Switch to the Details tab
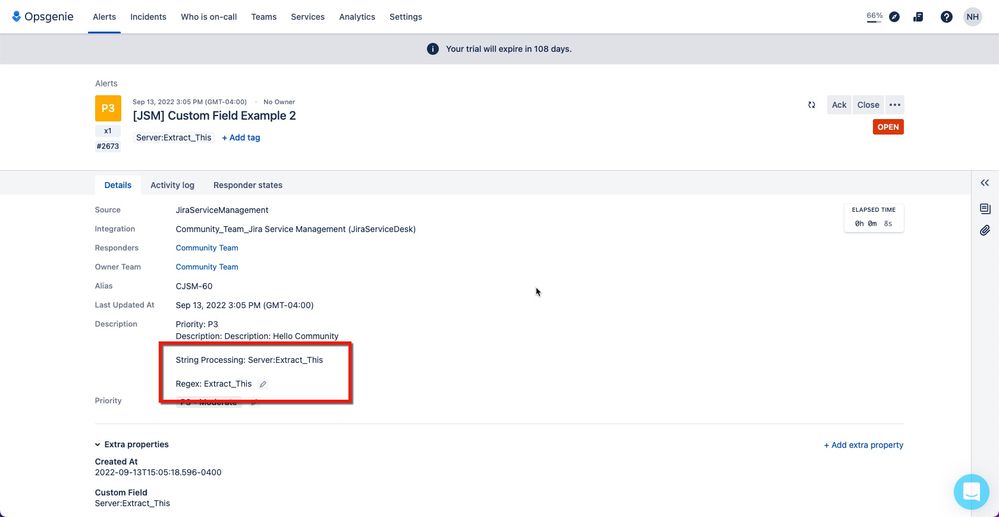 tap(118, 185)
